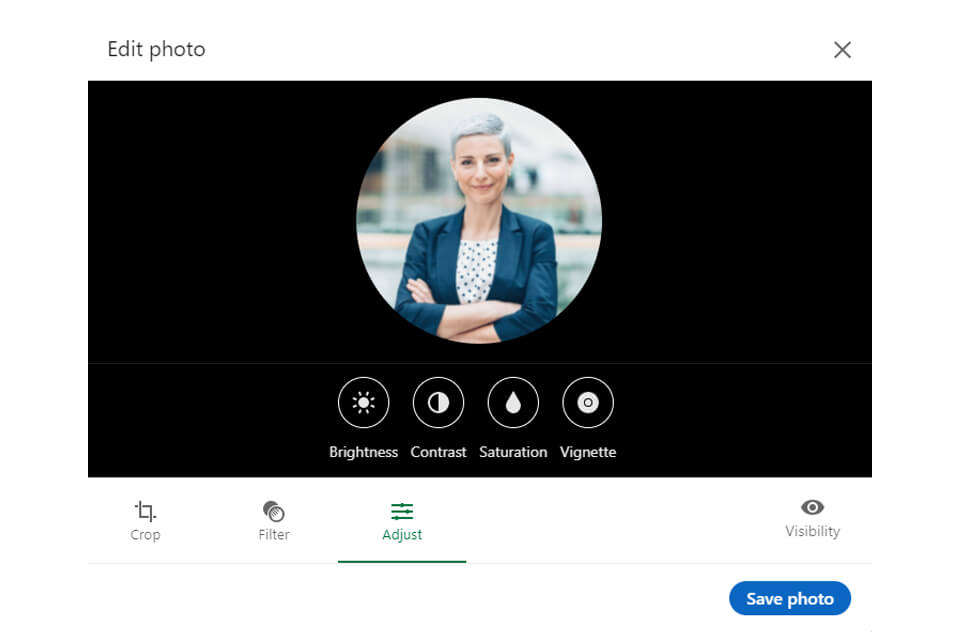This screenshot has height=640, width=960.
Task: Close the Edit photo dialog
Action: pos(842,50)
